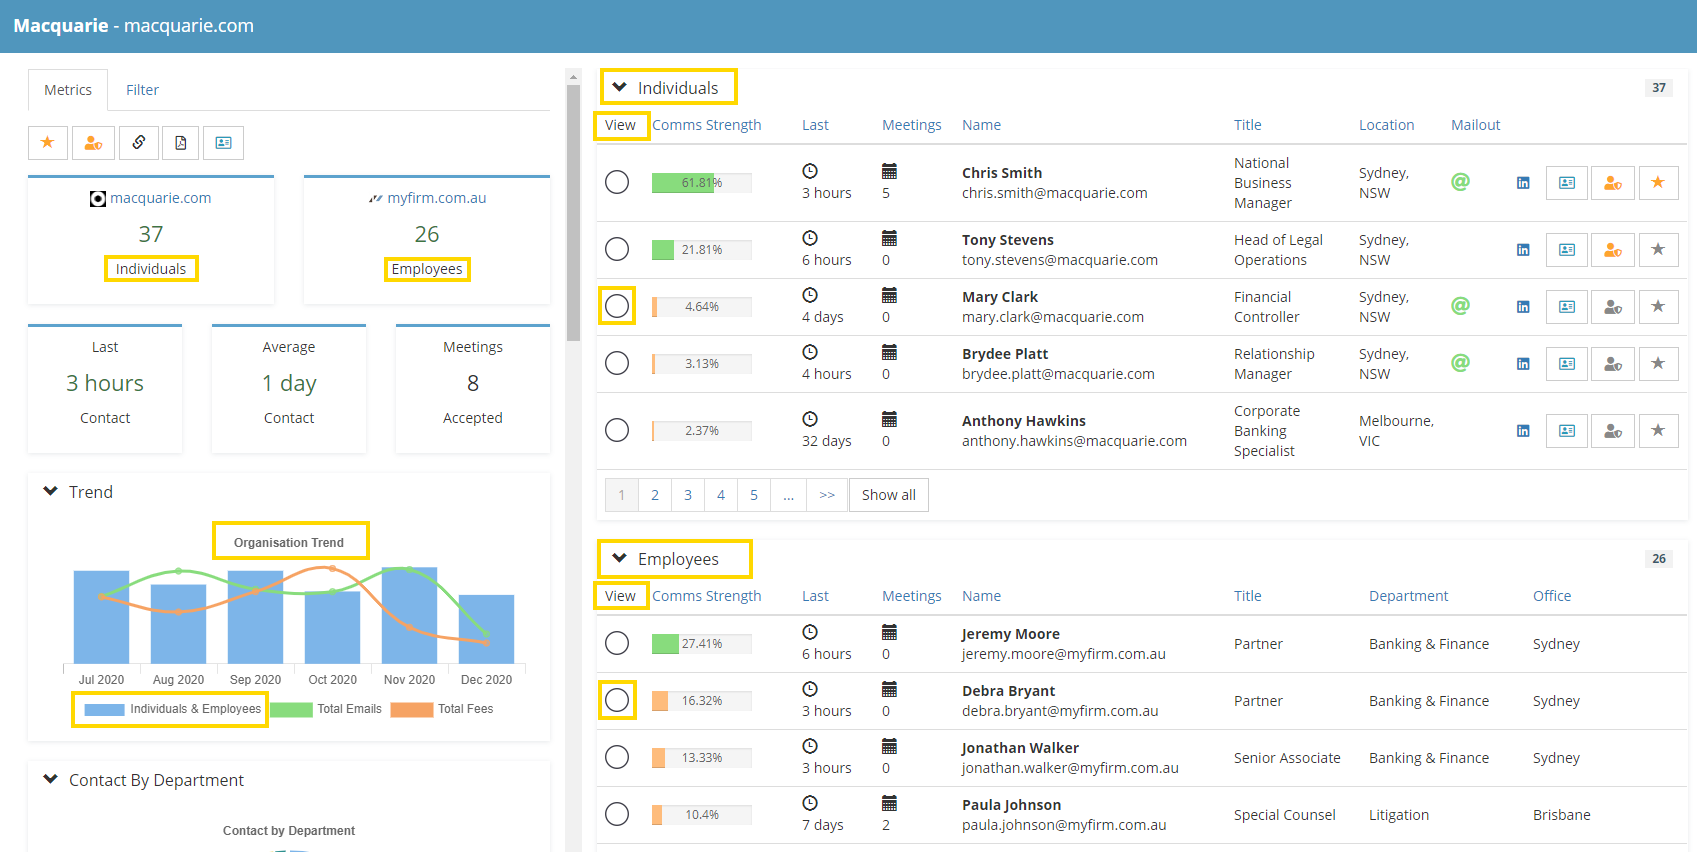The height and width of the screenshot is (852, 1697).
Task: Switch to the Filter tab
Action: [142, 90]
